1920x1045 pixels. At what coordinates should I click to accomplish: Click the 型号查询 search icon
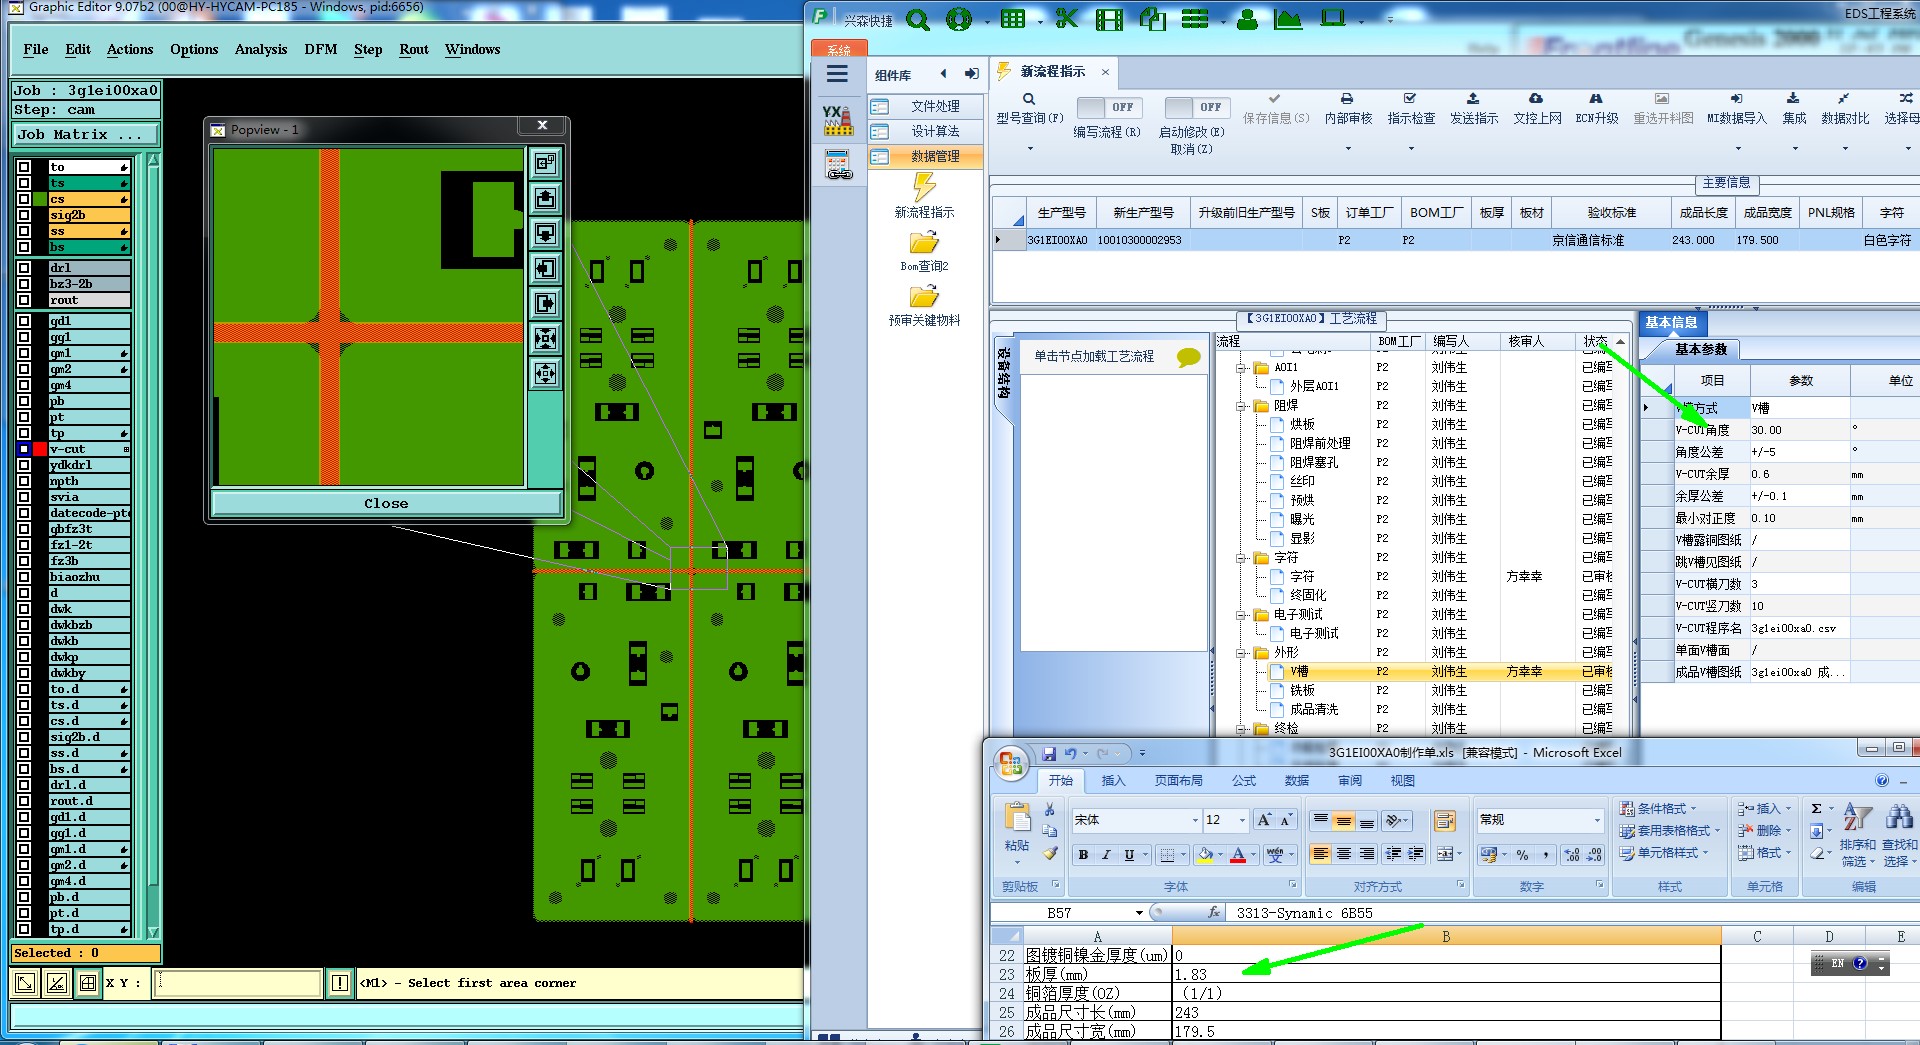point(1028,99)
